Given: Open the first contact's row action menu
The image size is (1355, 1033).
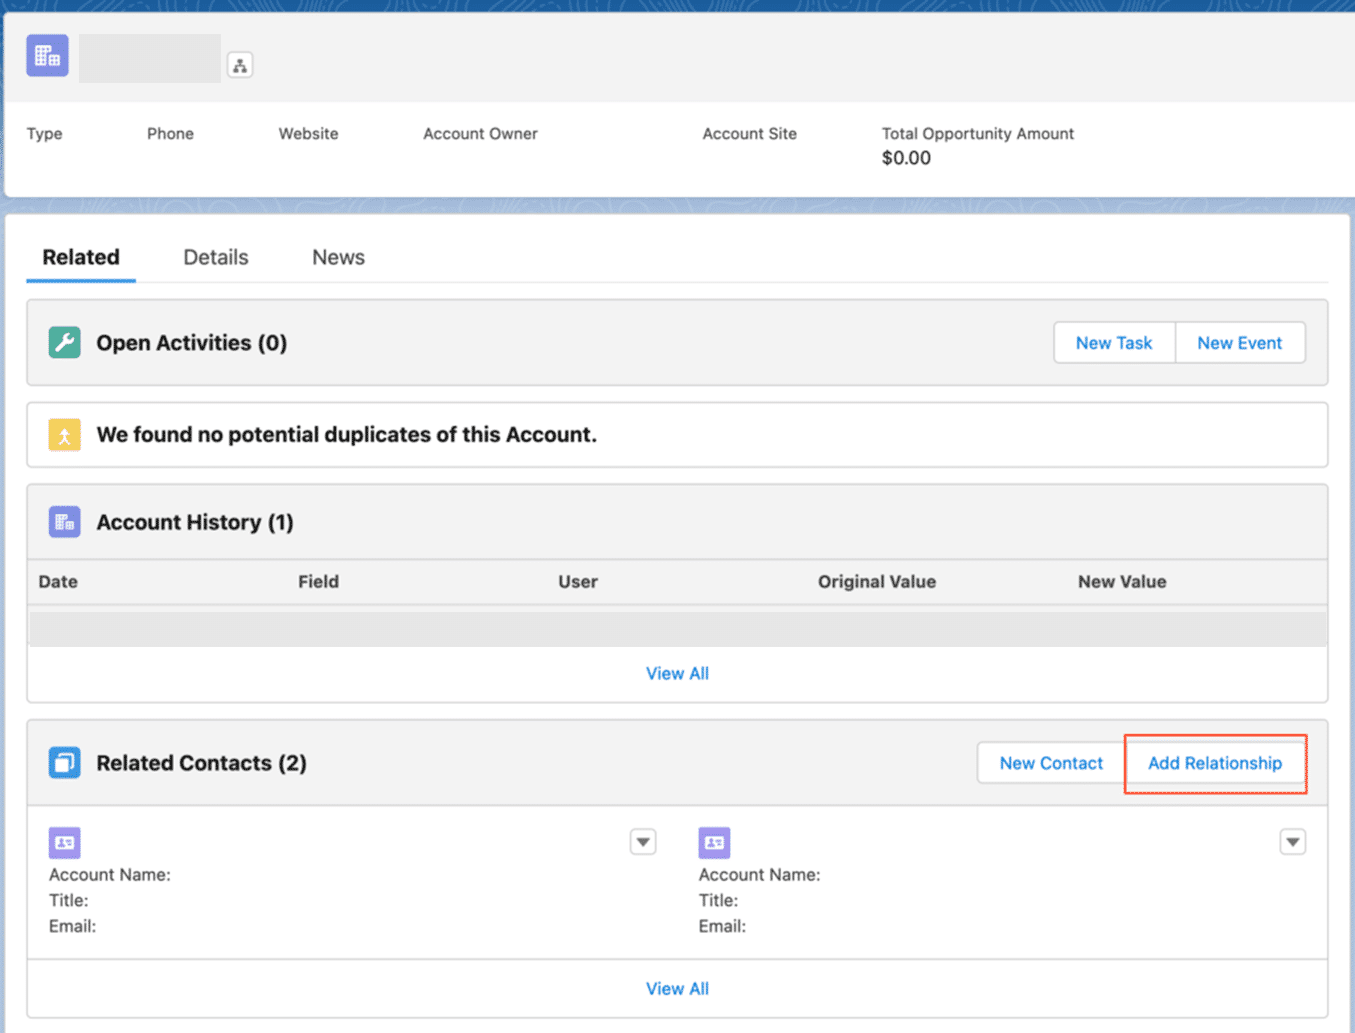Looking at the screenshot, I should [643, 842].
